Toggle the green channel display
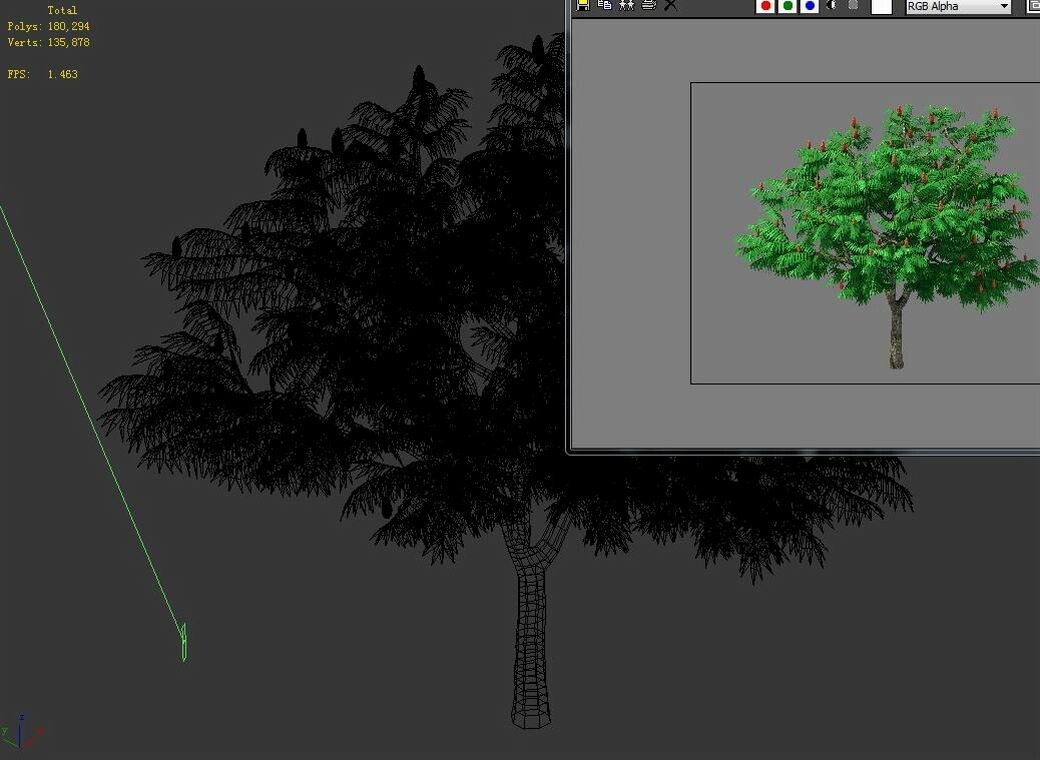 pyautogui.click(x=787, y=6)
